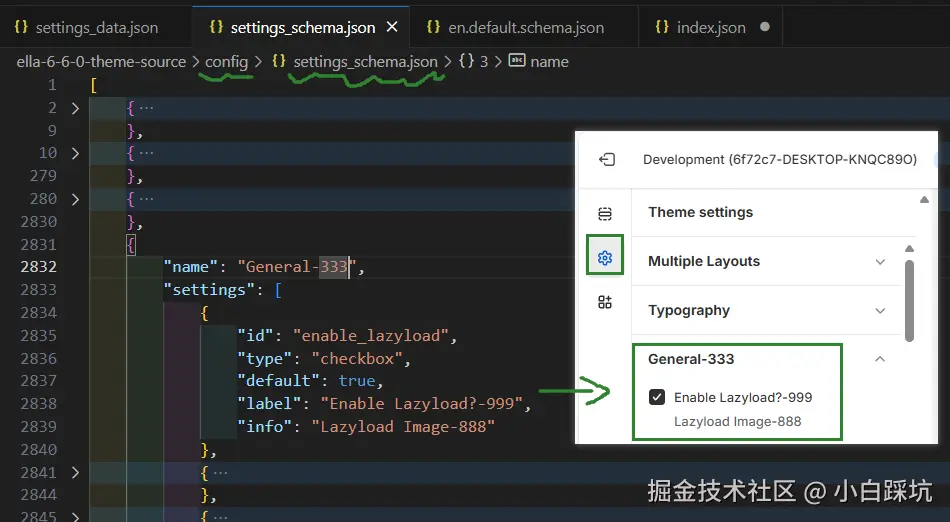Viewport: 950px width, 522px height.
Task: Click the "Lazyload Image-888" info string
Action: (x=403, y=427)
